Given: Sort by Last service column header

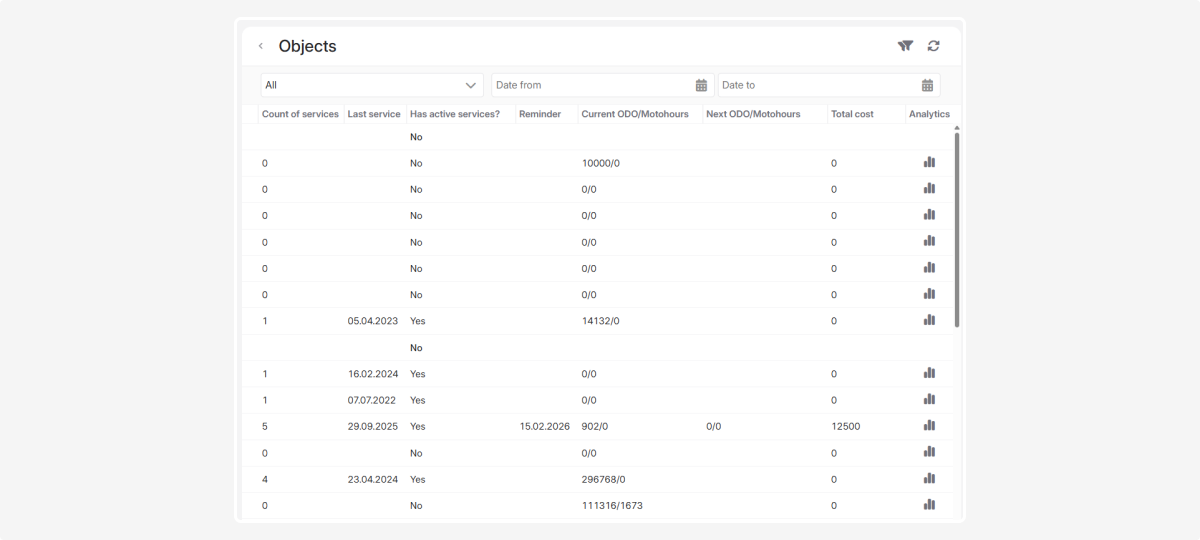Looking at the screenshot, I should [x=374, y=114].
